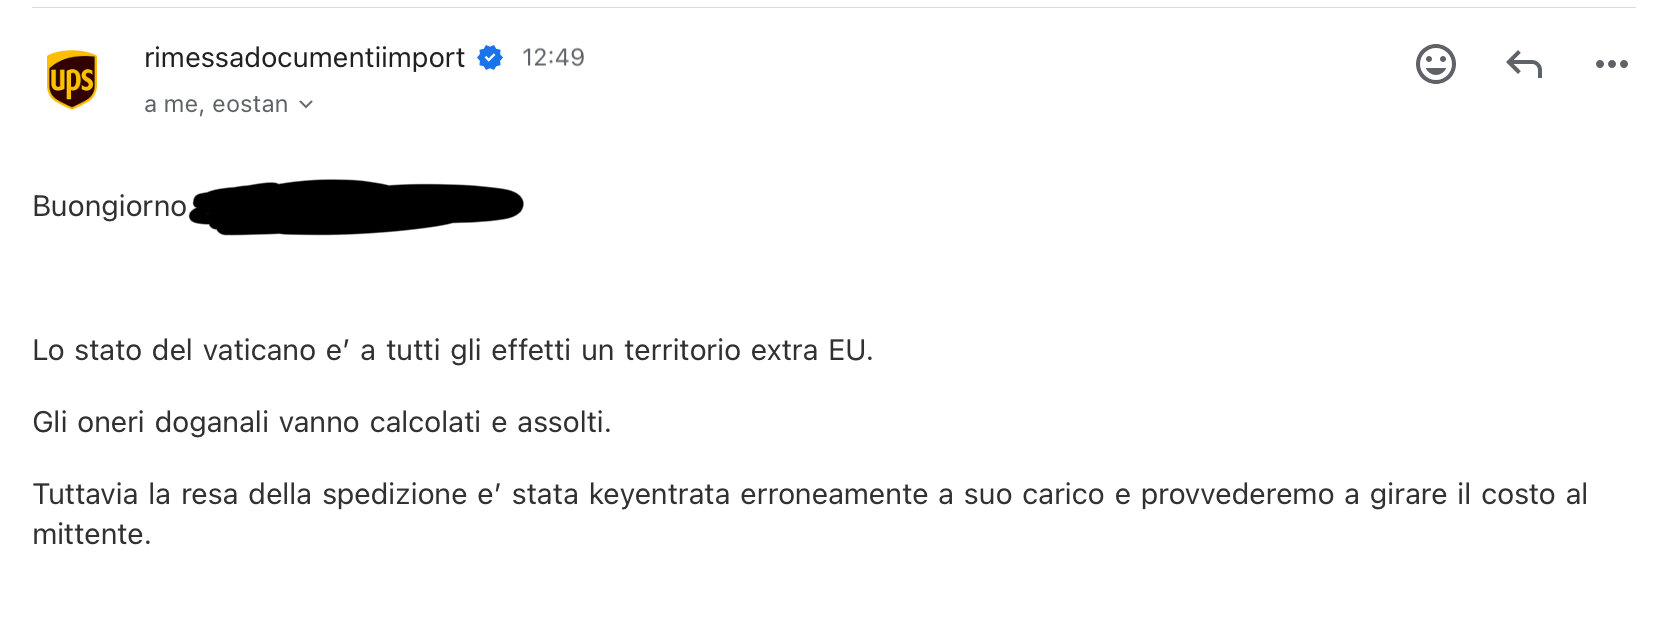1668x618 pixels.
Task: Add an emoji reaction to this email
Action: coord(1435,64)
